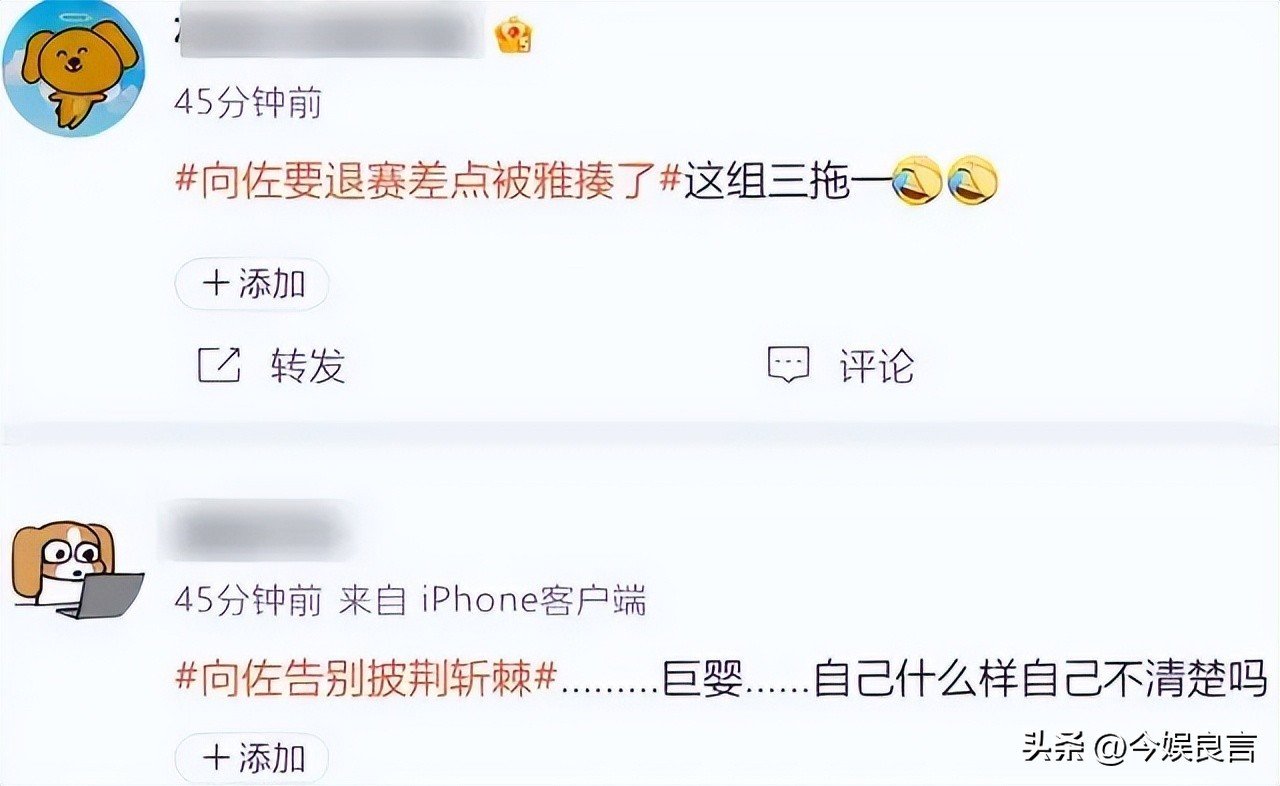This screenshot has height=786, width=1280.
Task: Open hashtag #向佐告别披荆斩棘#
Action: pos(366,680)
